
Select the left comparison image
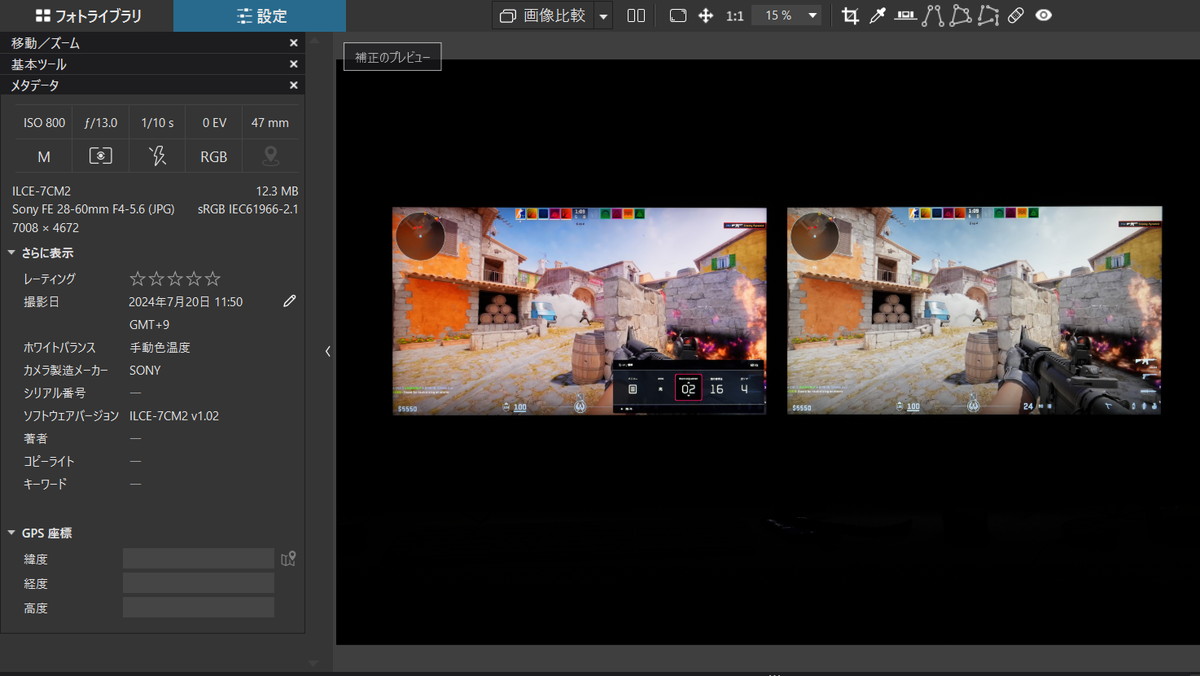click(579, 311)
